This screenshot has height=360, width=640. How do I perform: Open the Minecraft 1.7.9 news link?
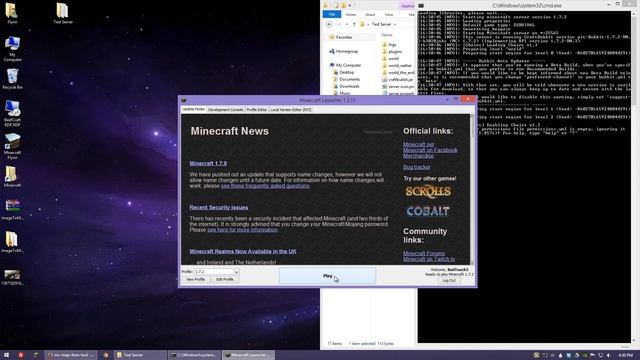208,163
